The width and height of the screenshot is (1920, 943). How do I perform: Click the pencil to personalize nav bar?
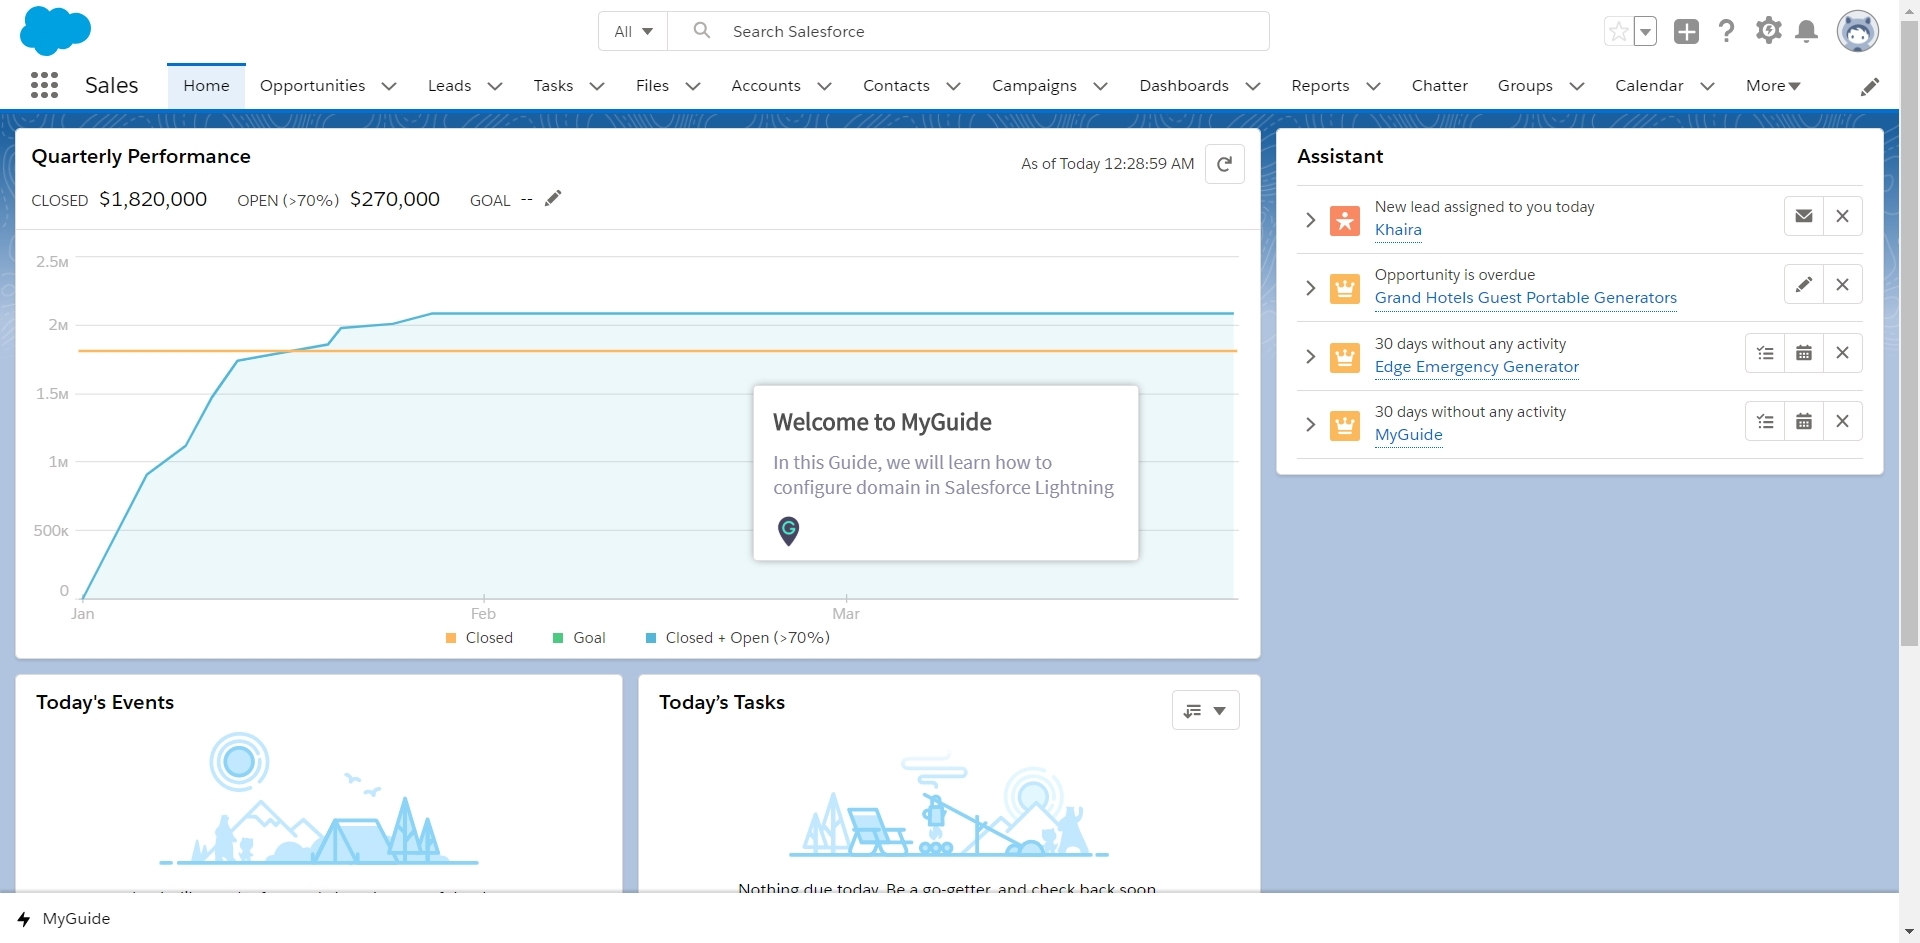(1869, 87)
